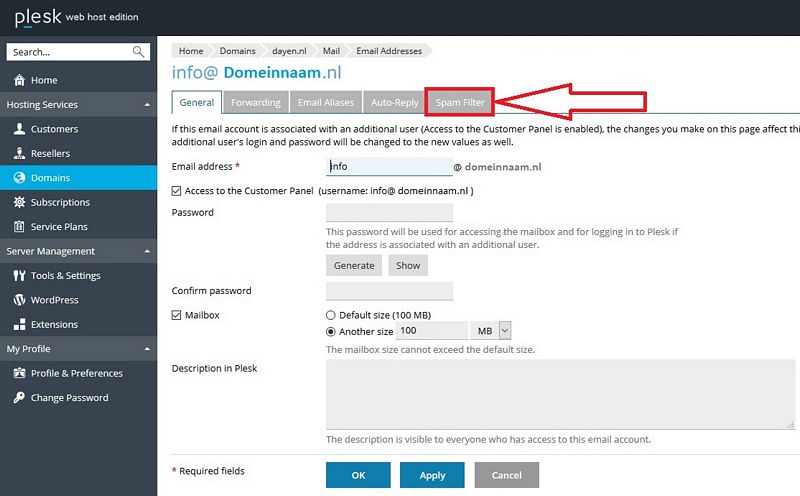Viewport: 800px width, 496px height.
Task: Switch to the General tab
Action: [x=196, y=102]
